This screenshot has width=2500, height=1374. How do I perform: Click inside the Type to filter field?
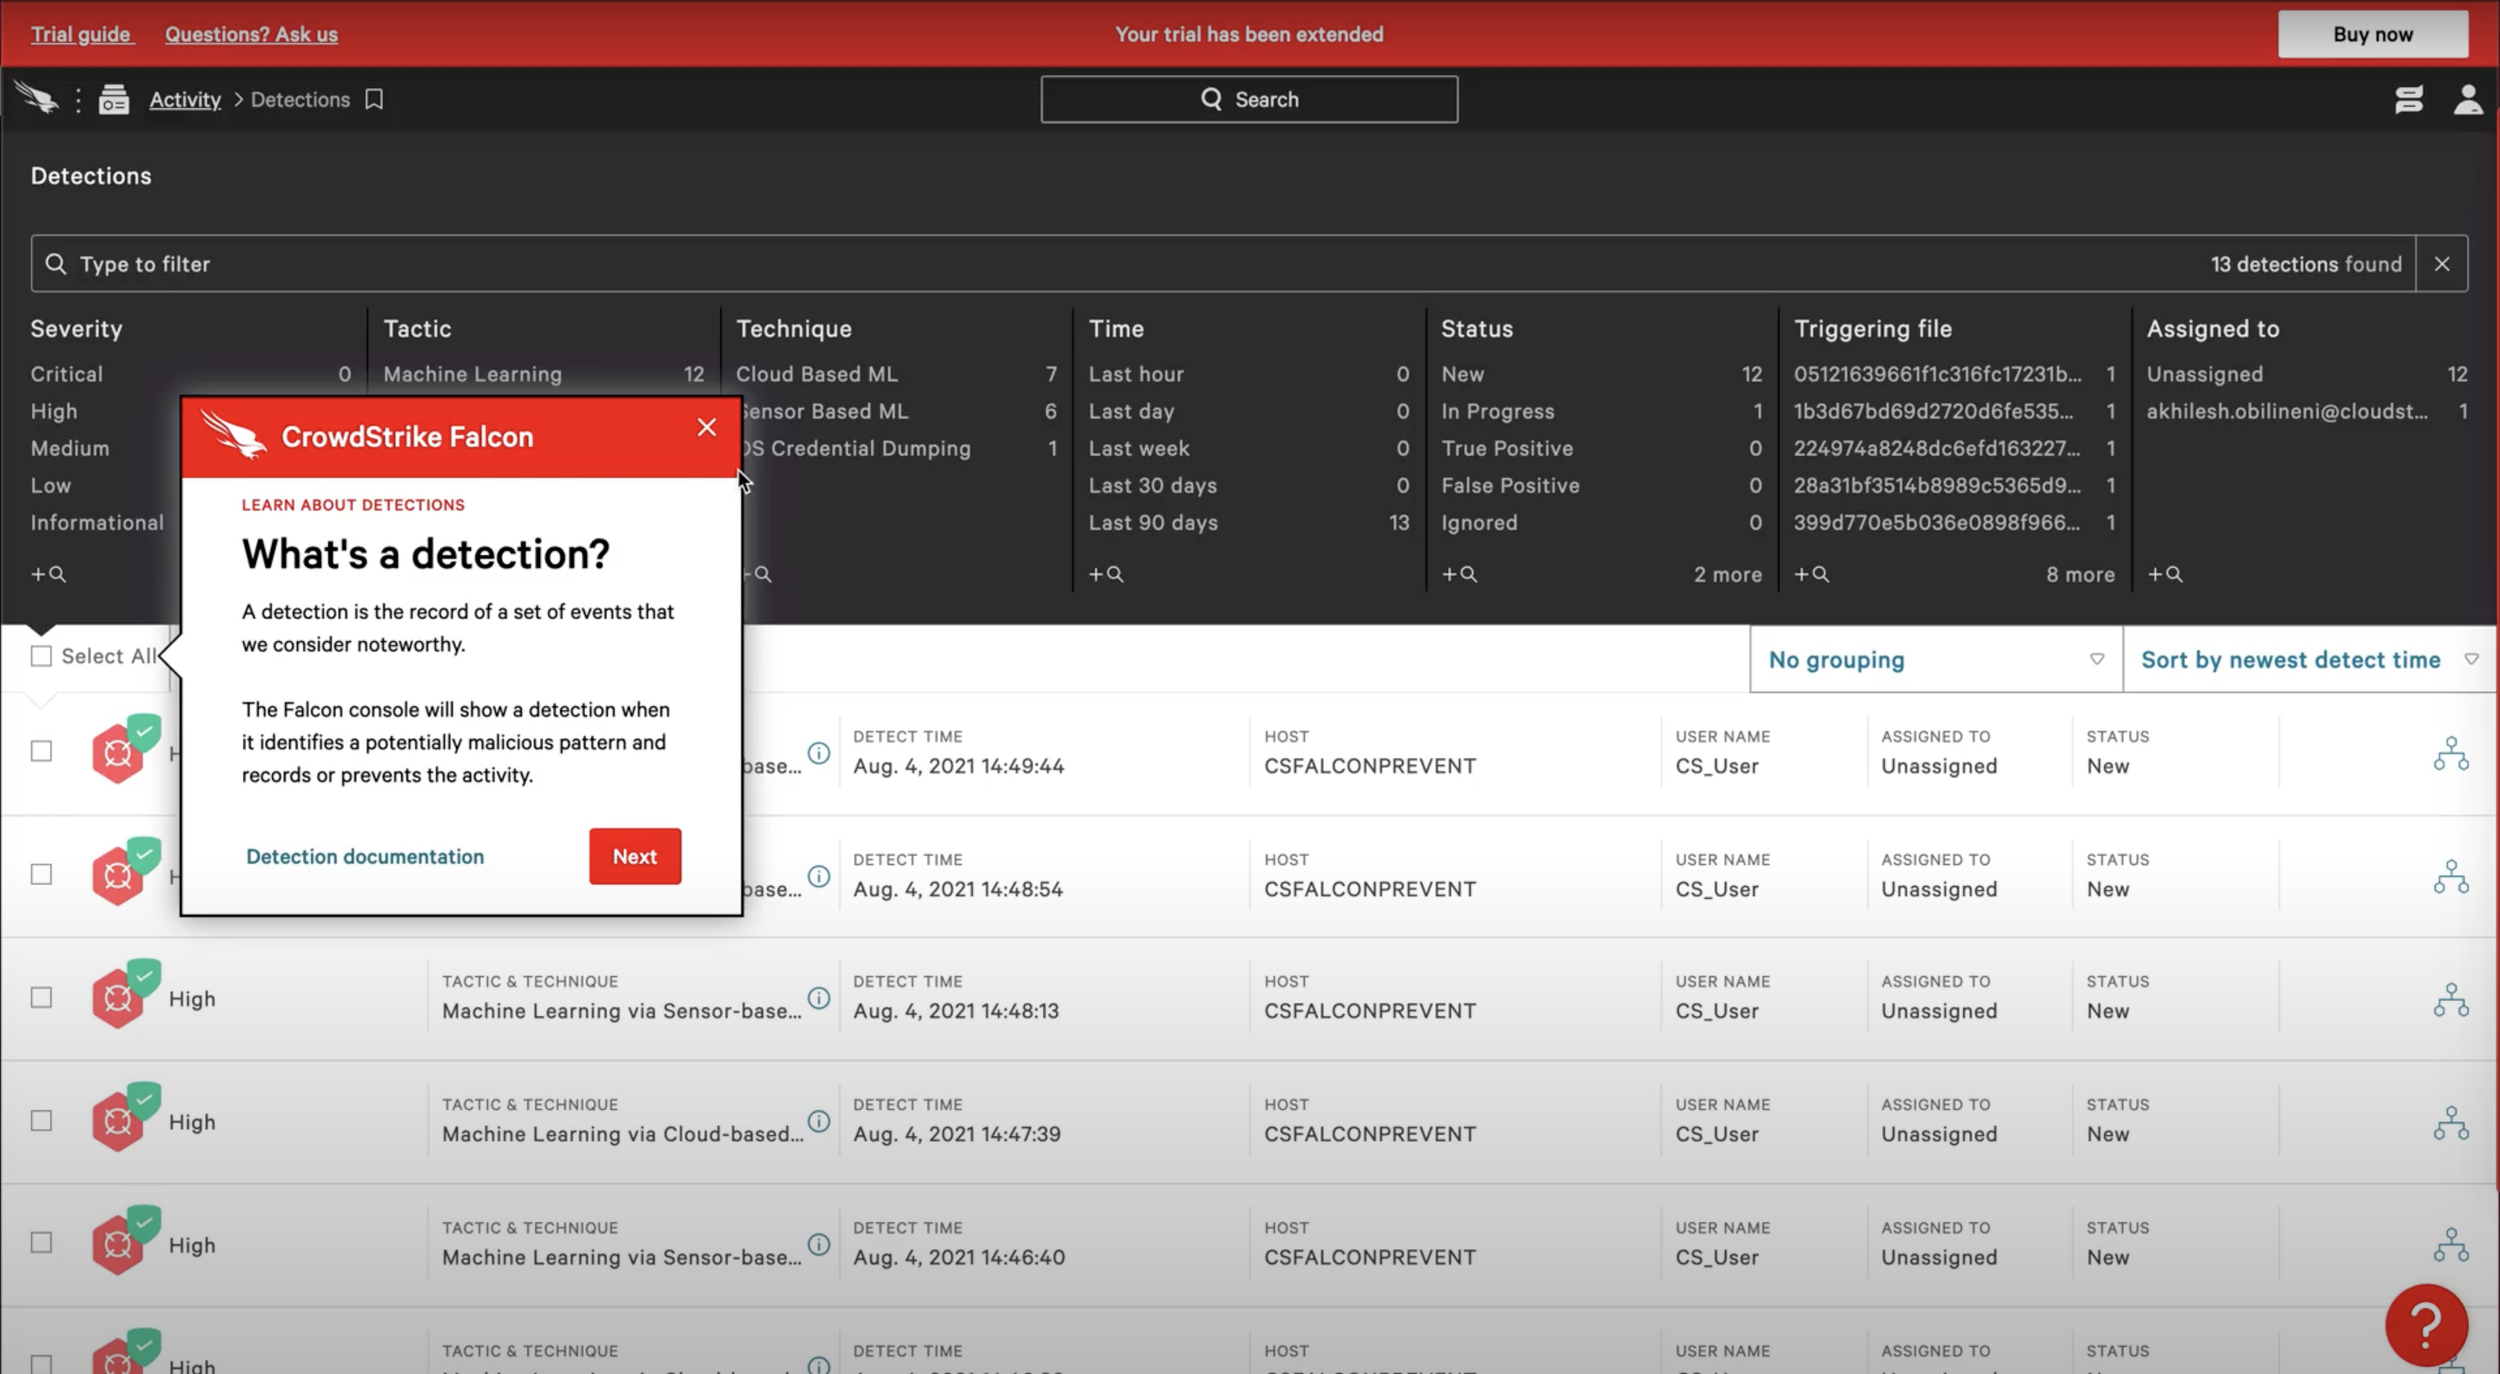coord(300,263)
